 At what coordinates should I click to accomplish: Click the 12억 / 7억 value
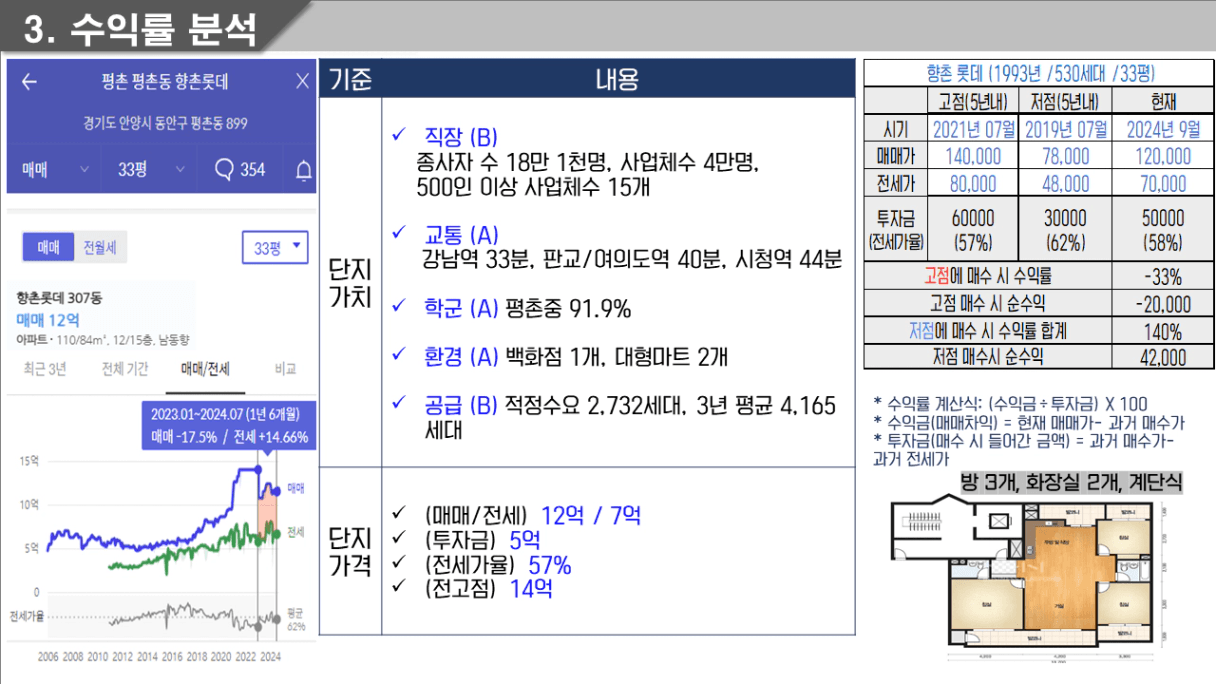591,516
